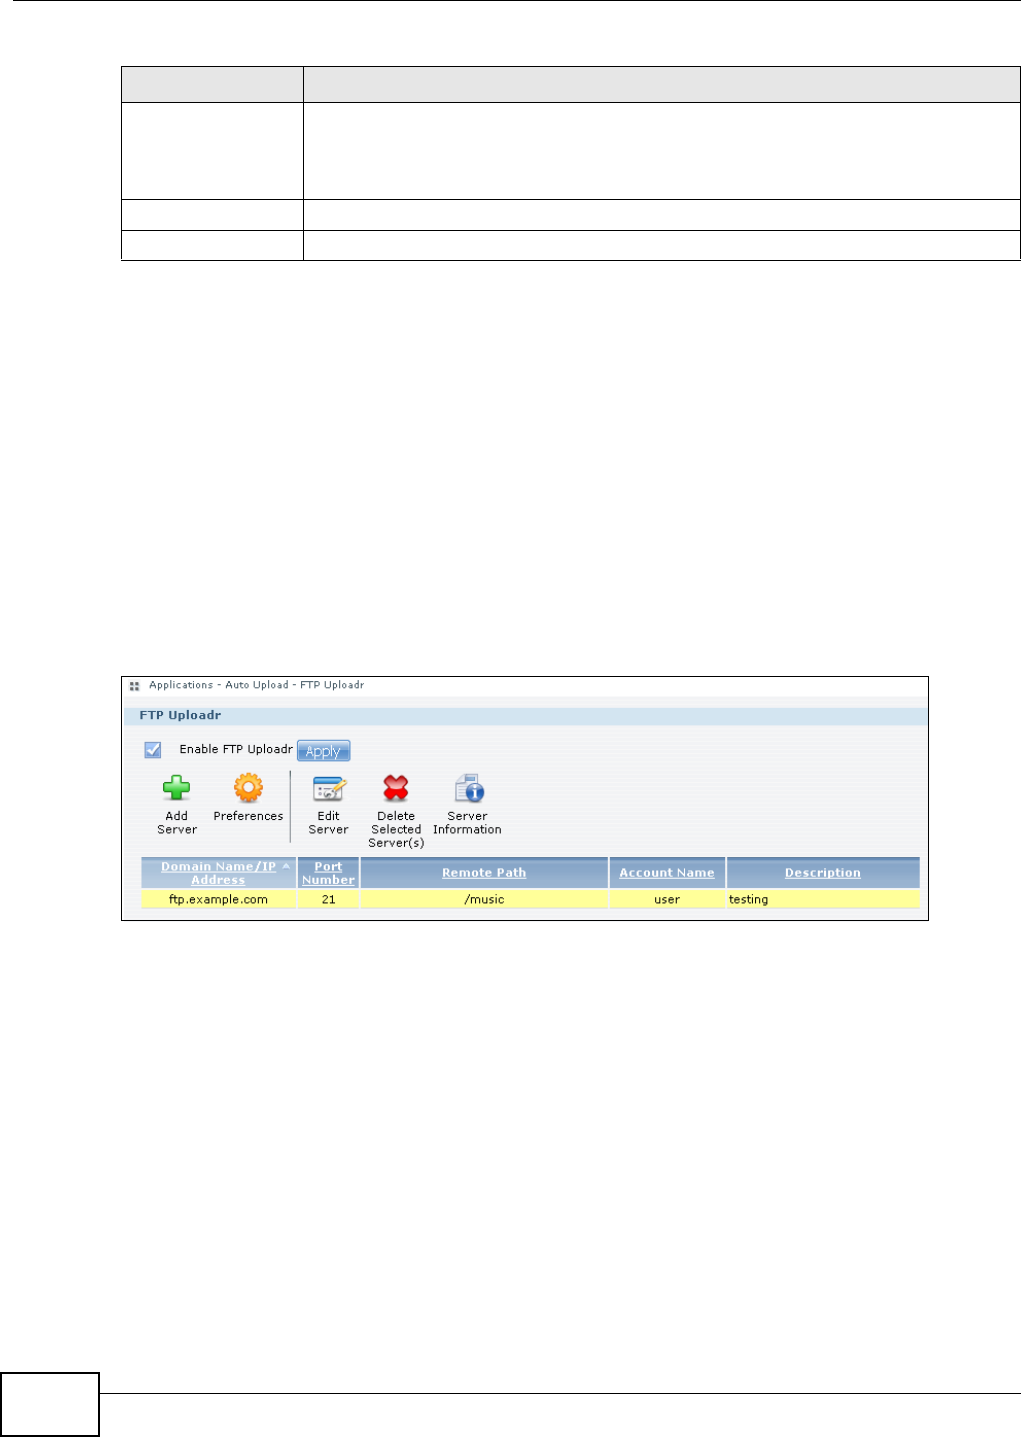Viewport: 1021px width, 1437px height.
Task: Click the sort arrow in the Domain Name header
Action: pyautogui.click(x=286, y=866)
